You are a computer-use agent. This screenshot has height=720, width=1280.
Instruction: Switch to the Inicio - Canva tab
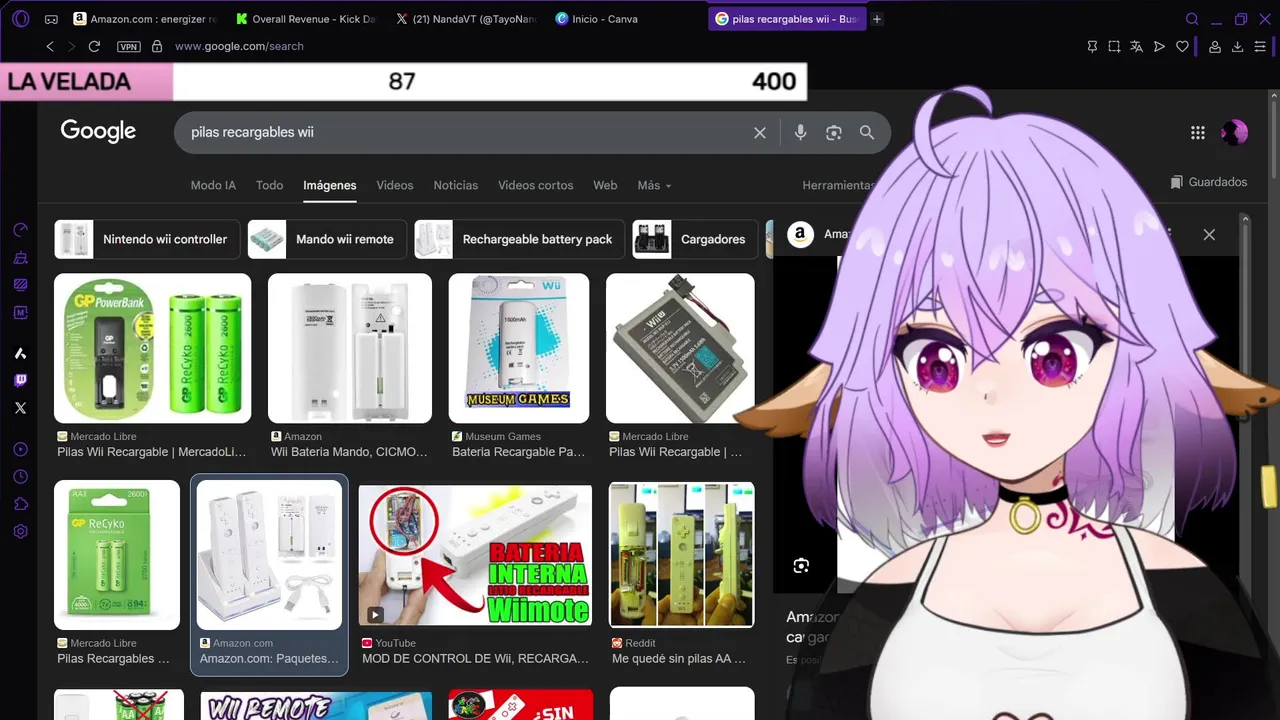click(625, 19)
